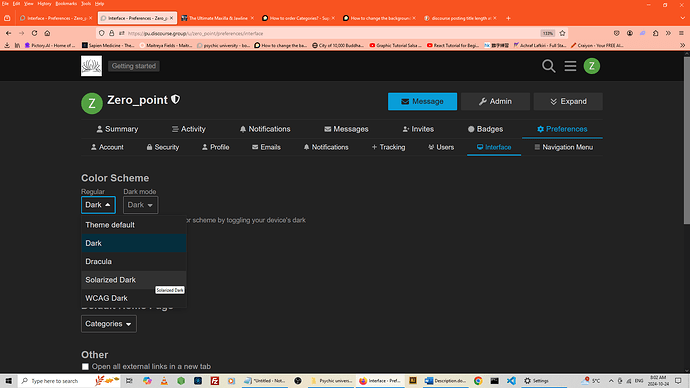
Task: Choose Dracula color scheme
Action: pyautogui.click(x=133, y=261)
